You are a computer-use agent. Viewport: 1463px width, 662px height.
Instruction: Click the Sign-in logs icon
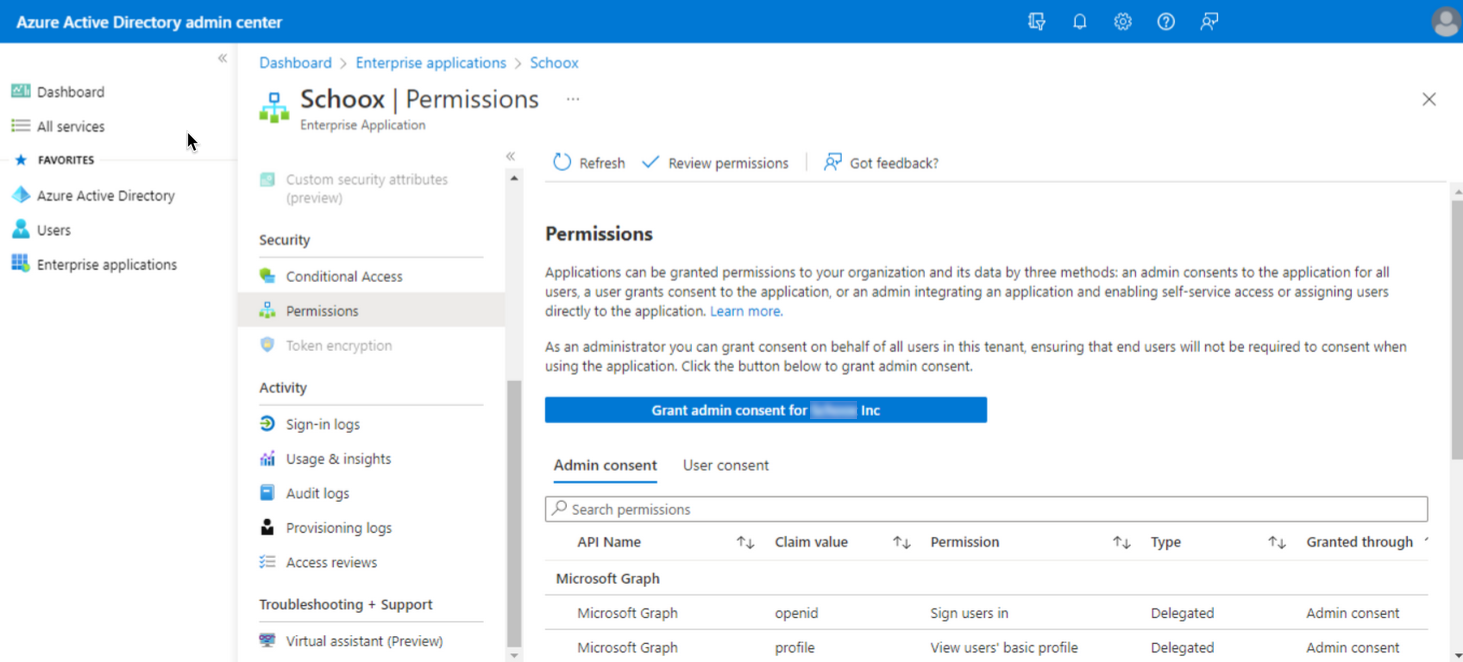click(x=267, y=424)
